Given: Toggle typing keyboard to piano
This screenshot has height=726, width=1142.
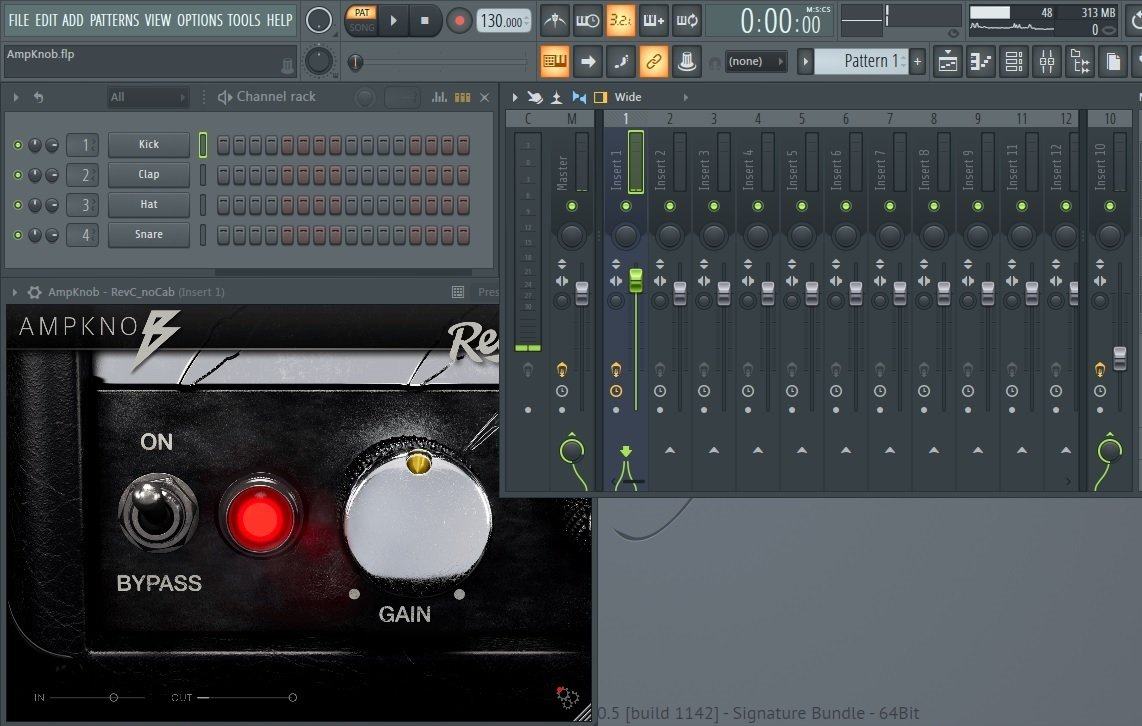Looking at the screenshot, I should (x=555, y=61).
